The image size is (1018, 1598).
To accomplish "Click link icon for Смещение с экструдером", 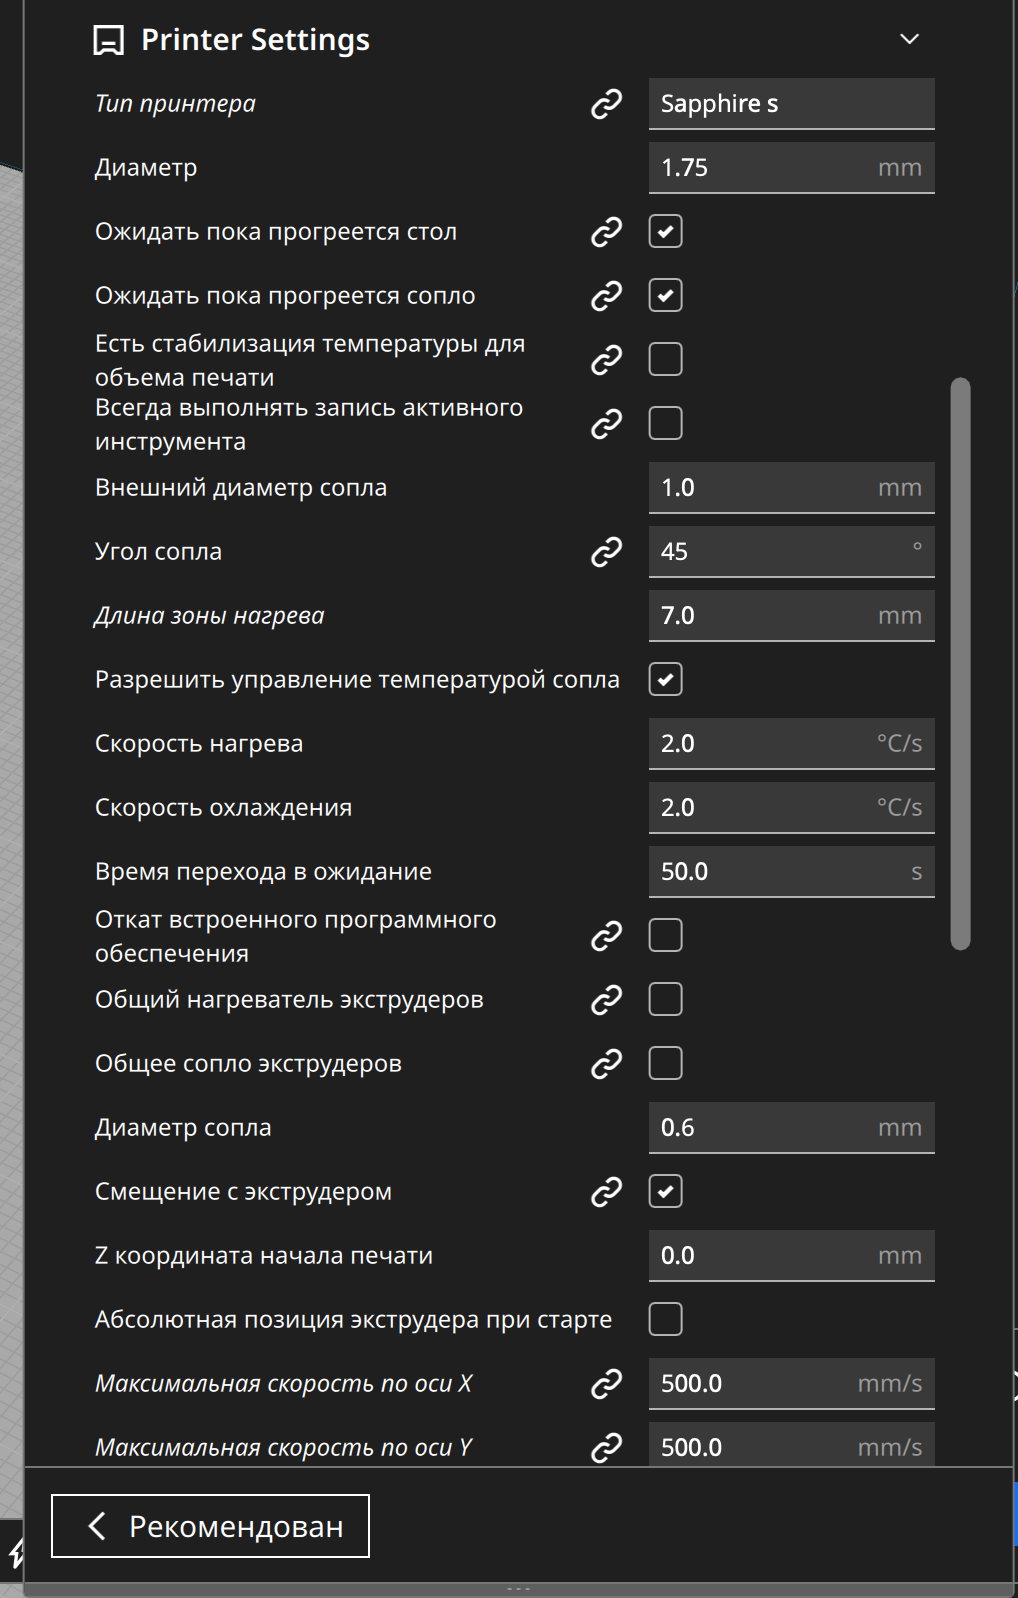I will pyautogui.click(x=606, y=1192).
